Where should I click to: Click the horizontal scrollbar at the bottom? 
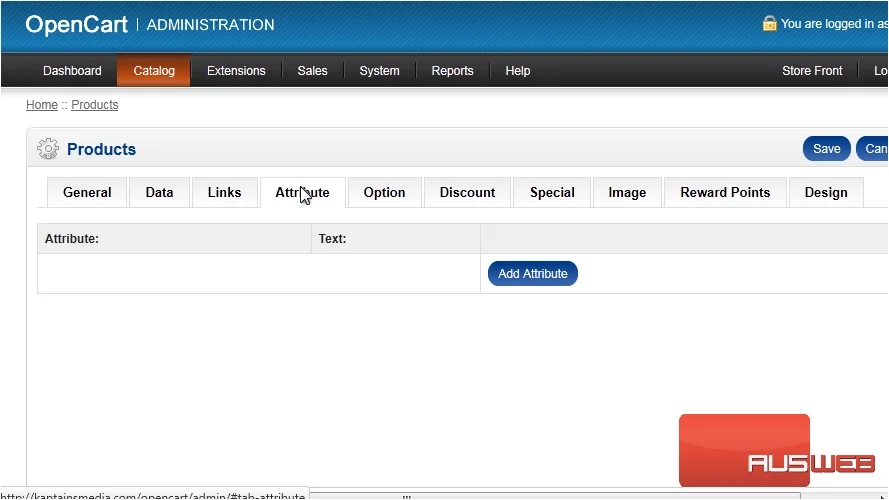554,496
